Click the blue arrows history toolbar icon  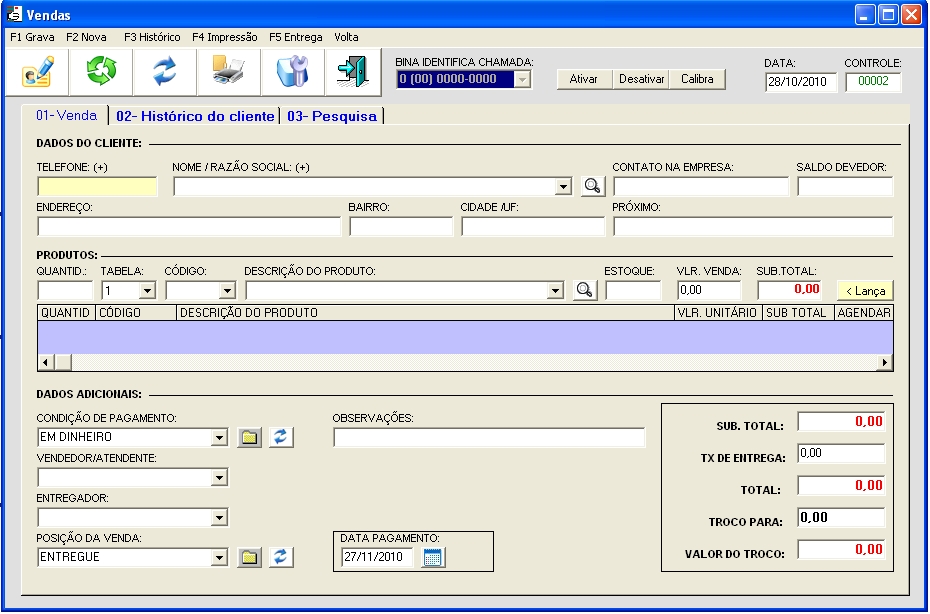[164, 73]
